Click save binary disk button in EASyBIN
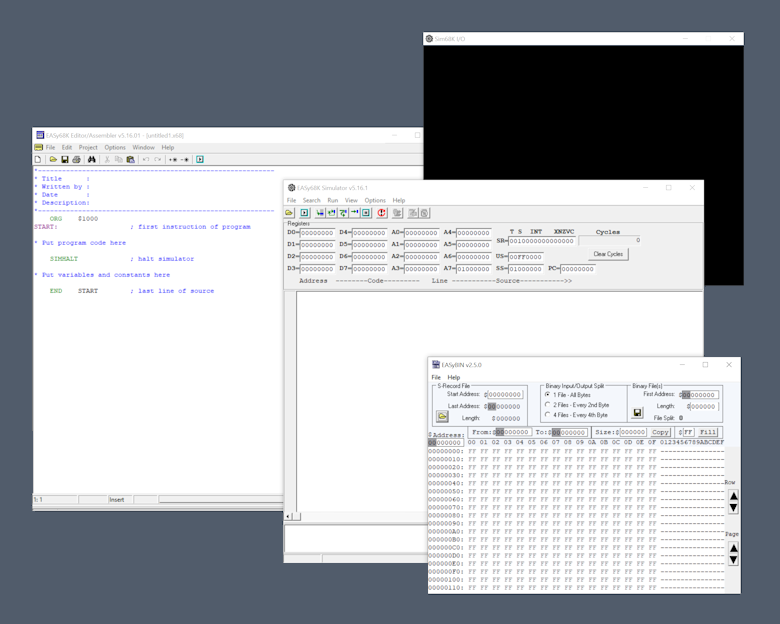 637,413
